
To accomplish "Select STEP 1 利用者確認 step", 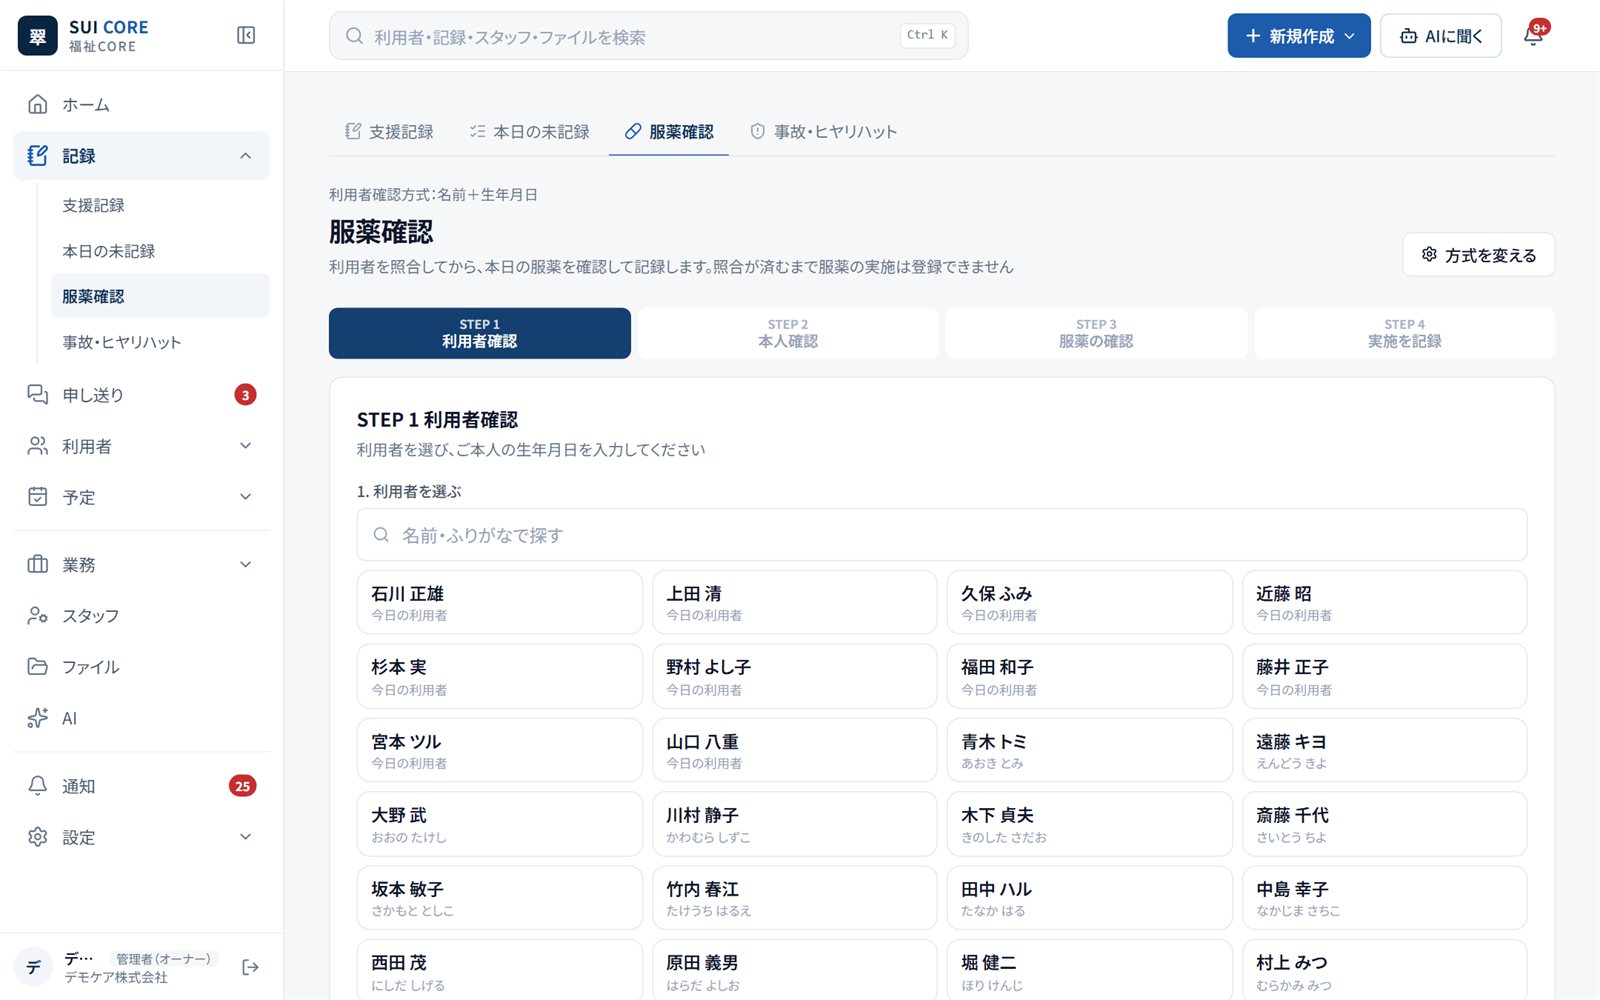I will tap(480, 333).
